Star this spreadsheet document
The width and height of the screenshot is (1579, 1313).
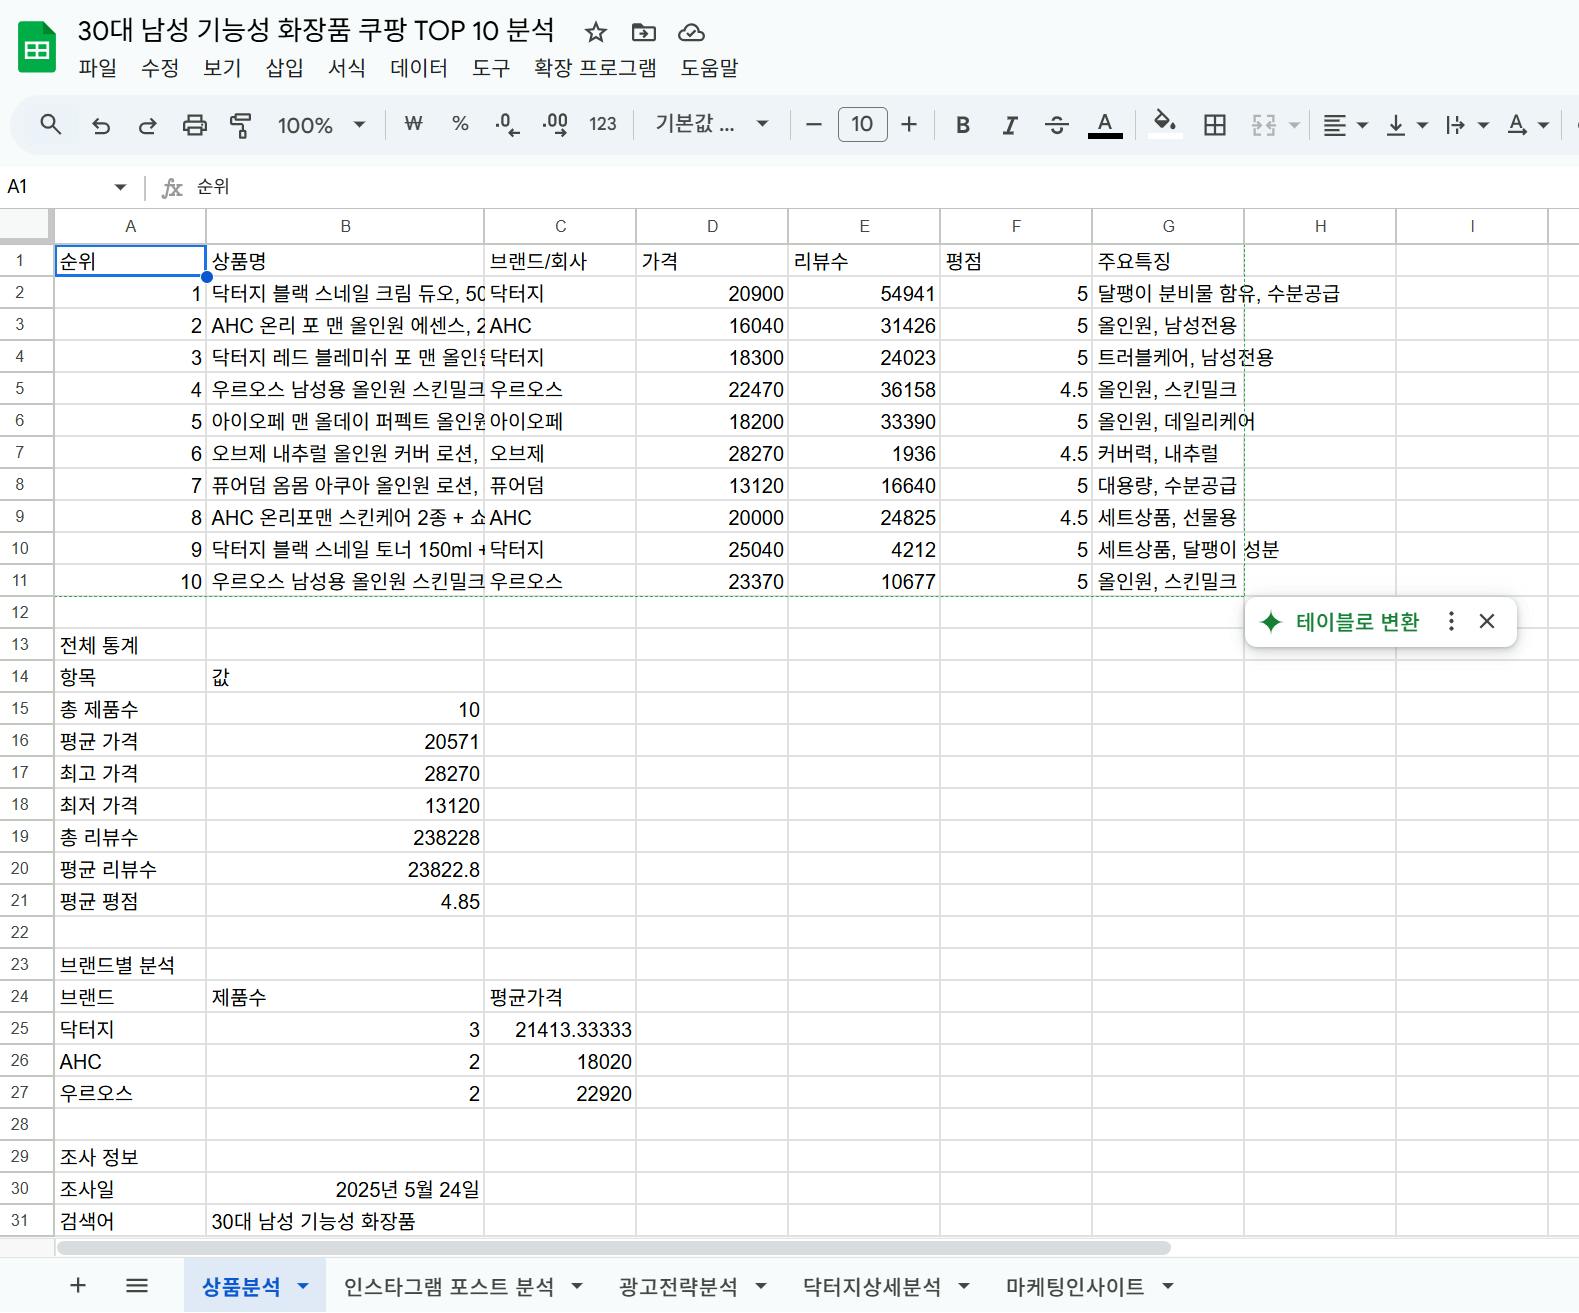[596, 32]
